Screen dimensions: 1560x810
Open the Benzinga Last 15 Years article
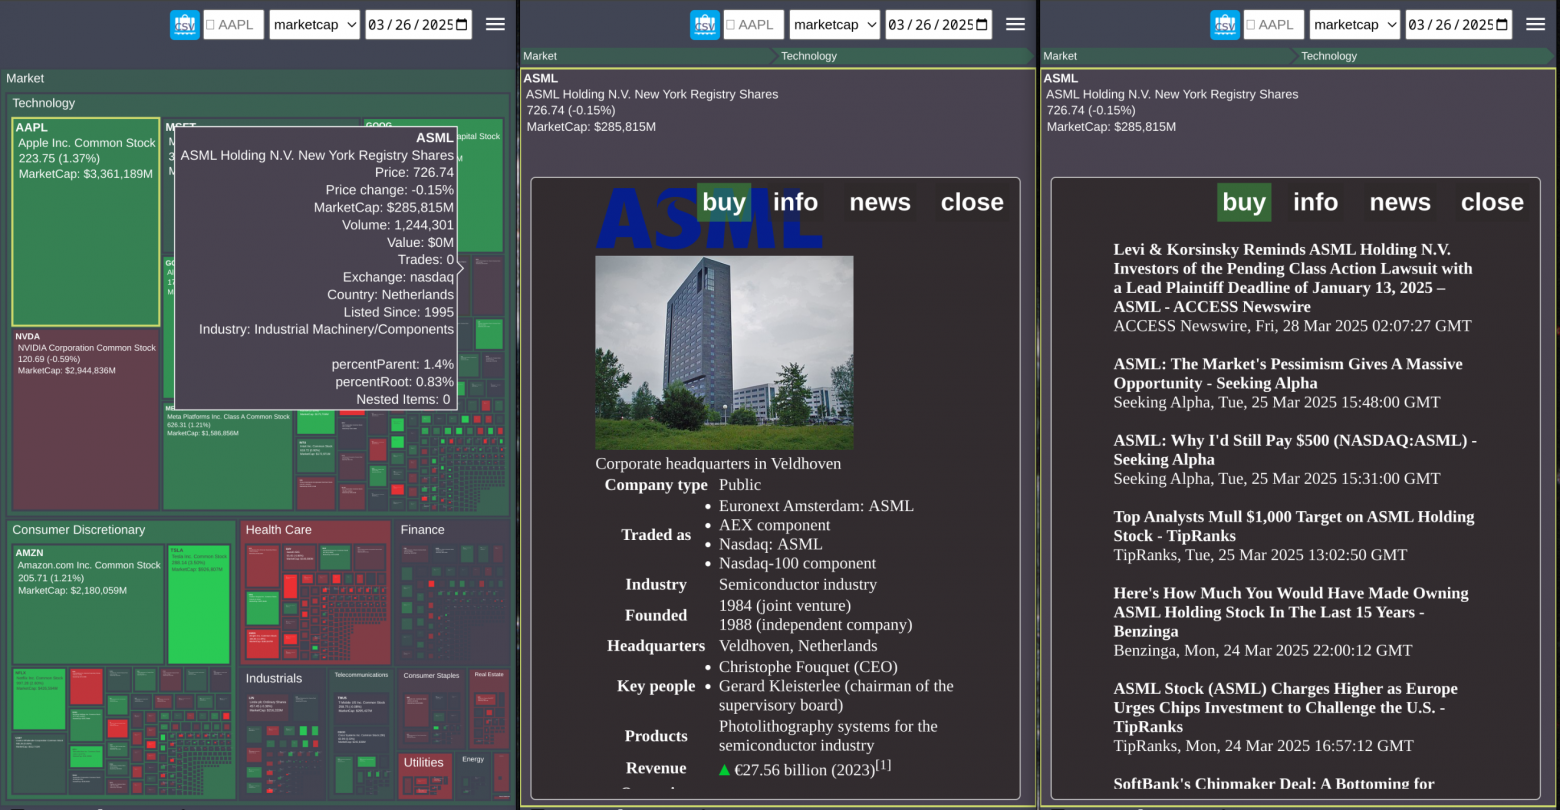coord(1291,612)
